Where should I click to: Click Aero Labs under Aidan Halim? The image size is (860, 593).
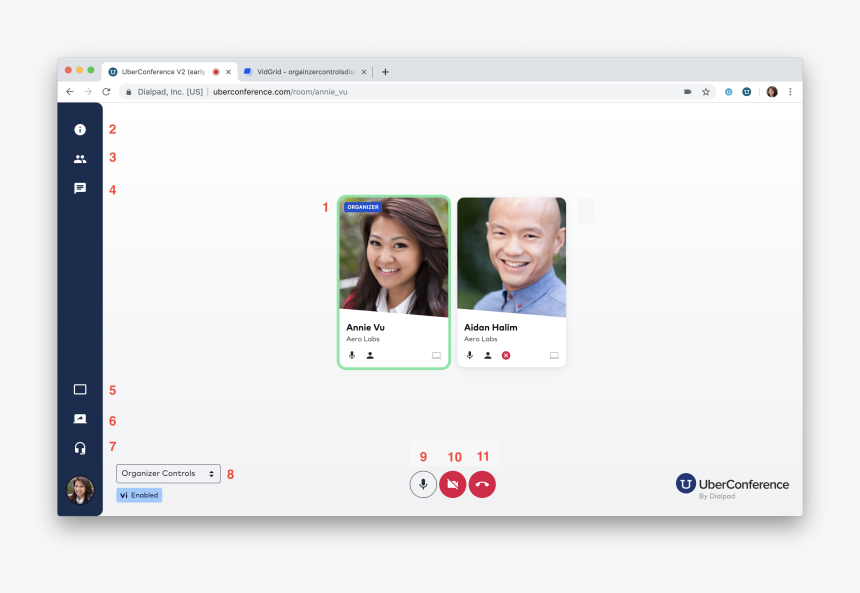(x=480, y=339)
